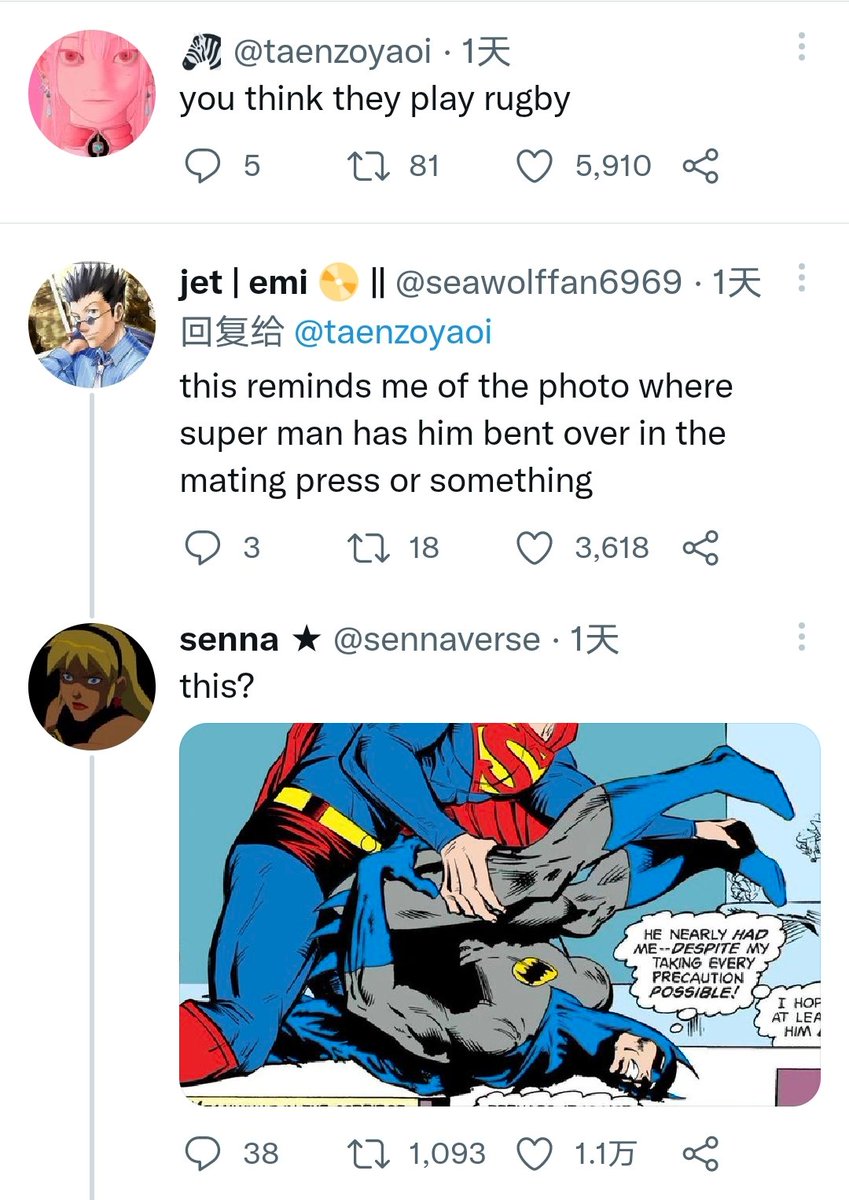Viewport: 849px width, 1200px height.
Task: Like senna's tweet with 1.1万 likes
Action: coord(534,1153)
